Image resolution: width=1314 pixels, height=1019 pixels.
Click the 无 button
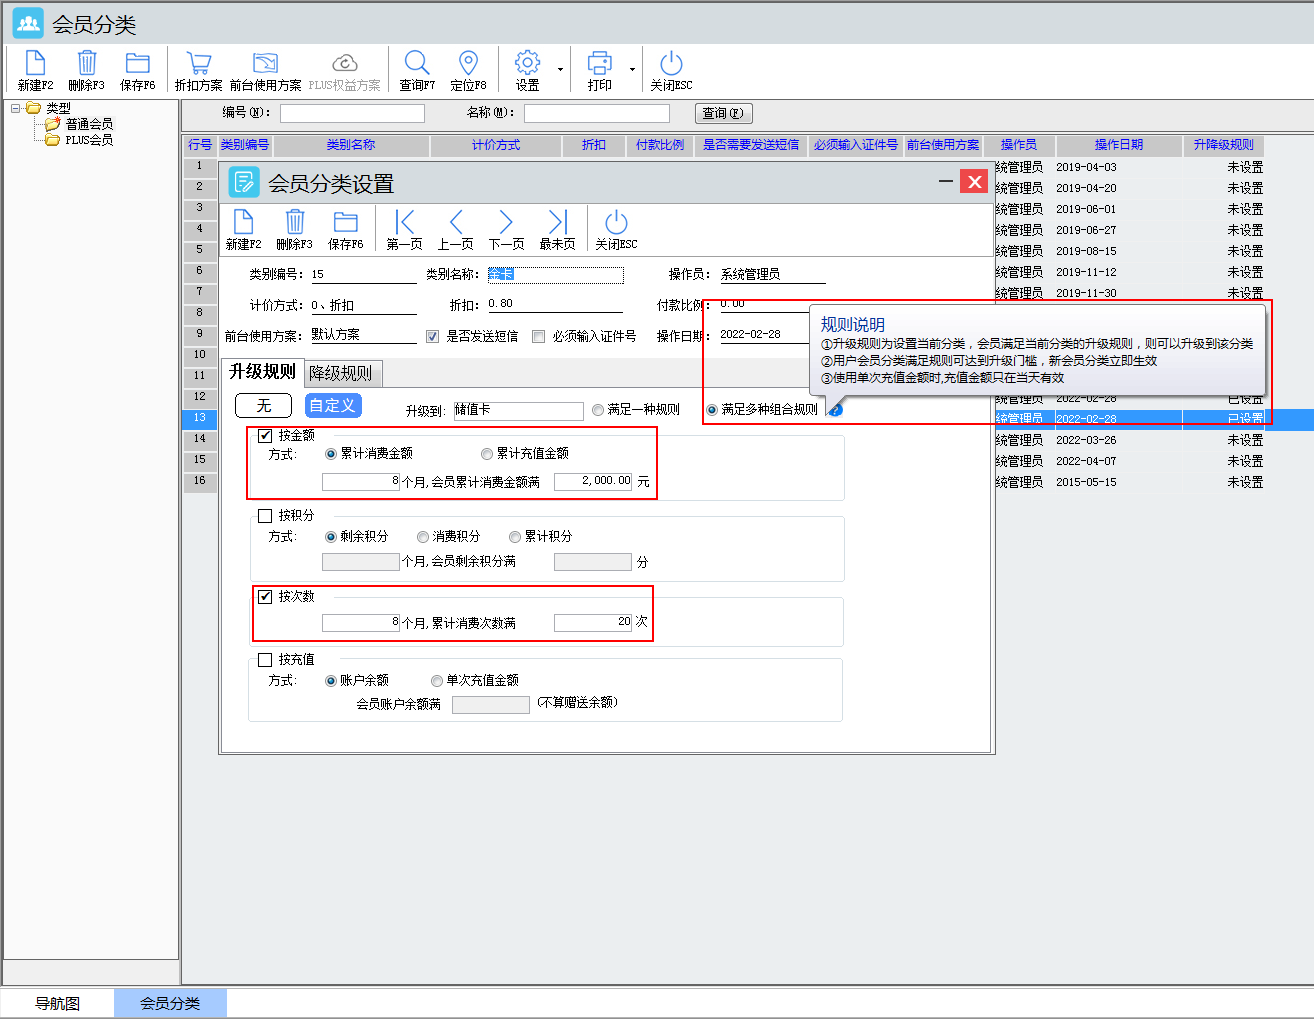click(263, 405)
